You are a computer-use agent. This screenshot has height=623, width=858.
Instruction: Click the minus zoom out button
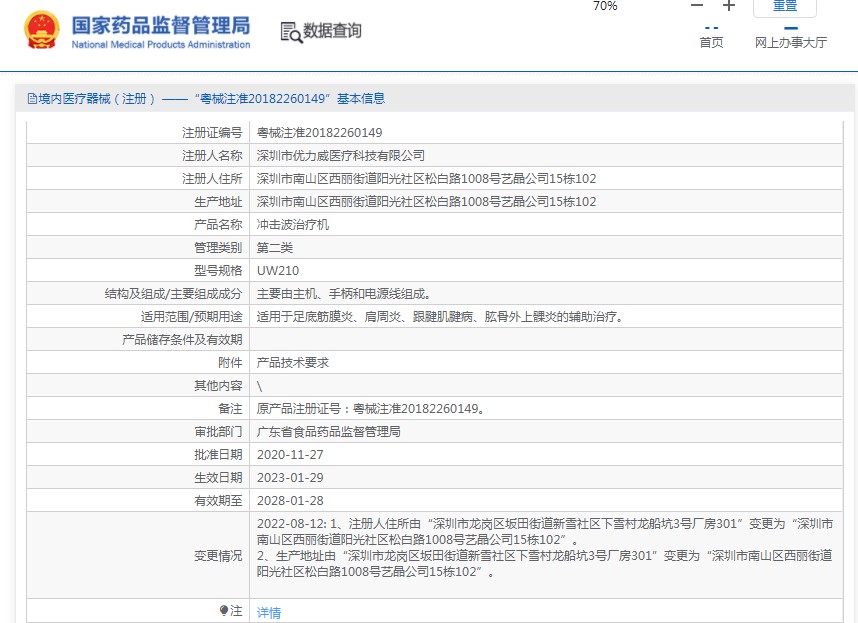(697, 6)
